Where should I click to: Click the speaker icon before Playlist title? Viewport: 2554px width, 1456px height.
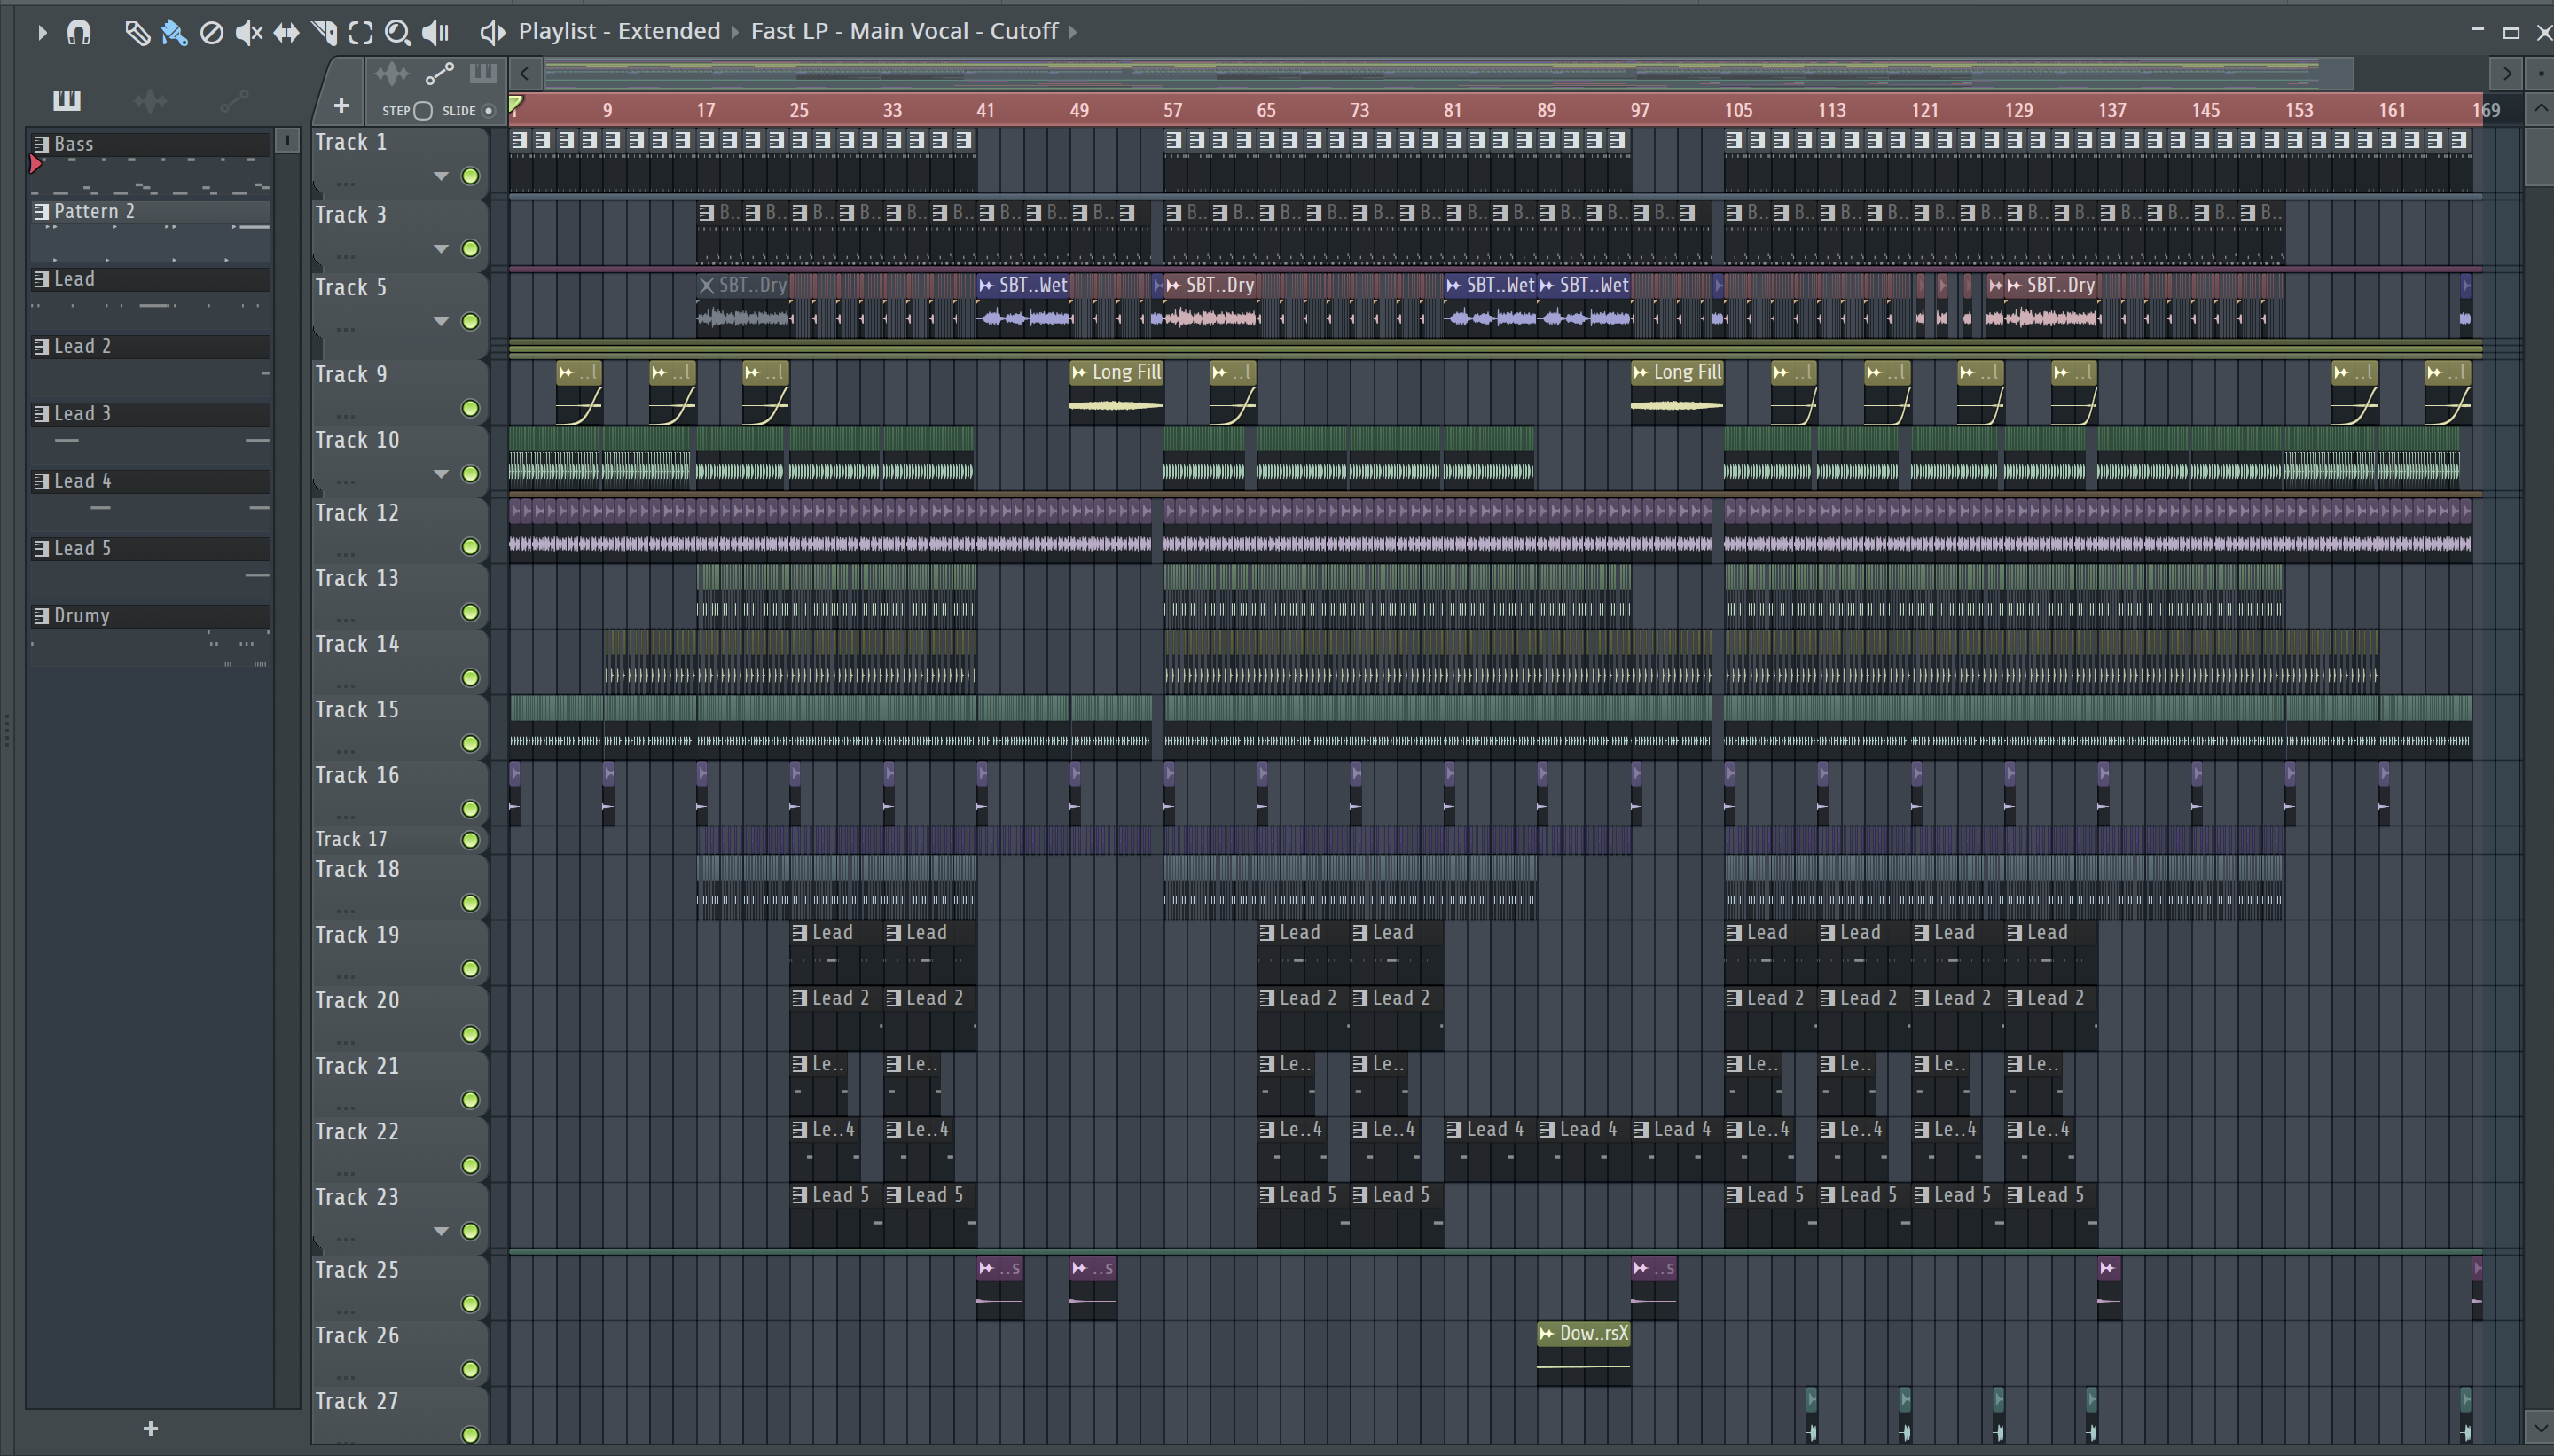(492, 32)
